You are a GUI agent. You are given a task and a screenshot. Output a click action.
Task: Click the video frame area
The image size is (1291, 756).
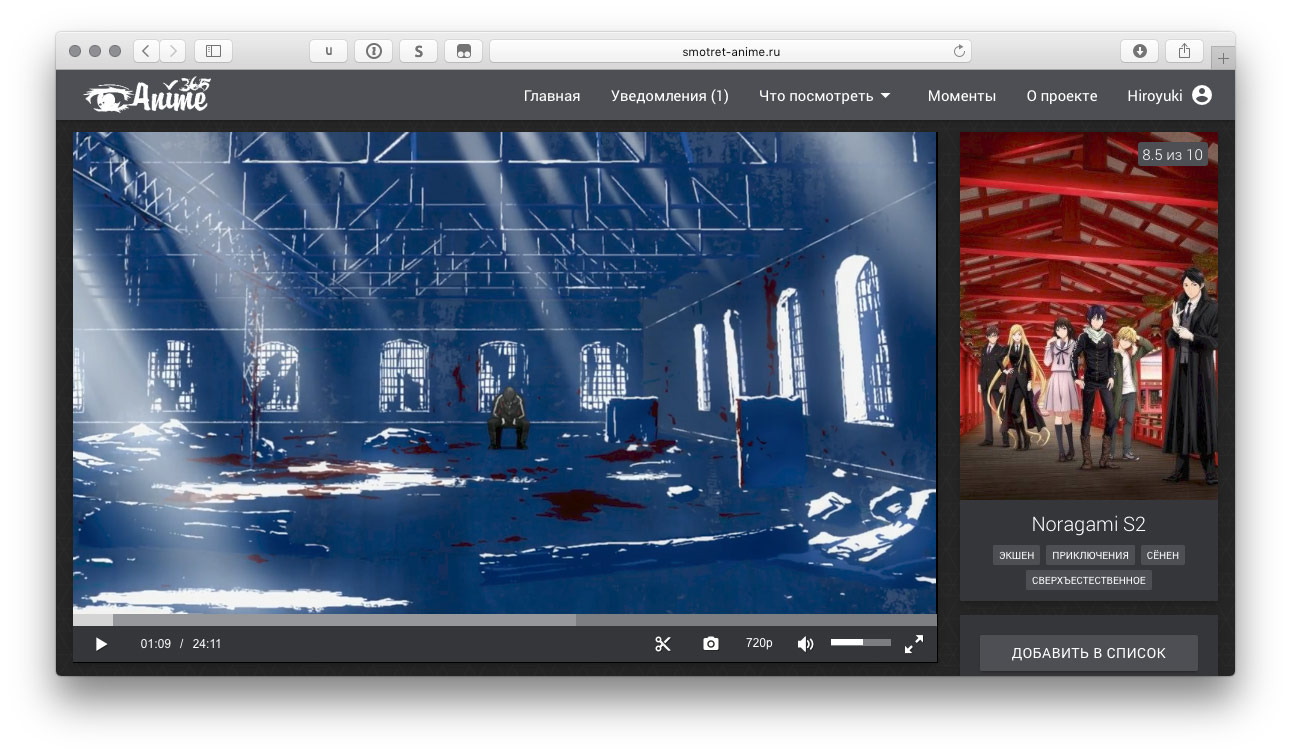505,372
